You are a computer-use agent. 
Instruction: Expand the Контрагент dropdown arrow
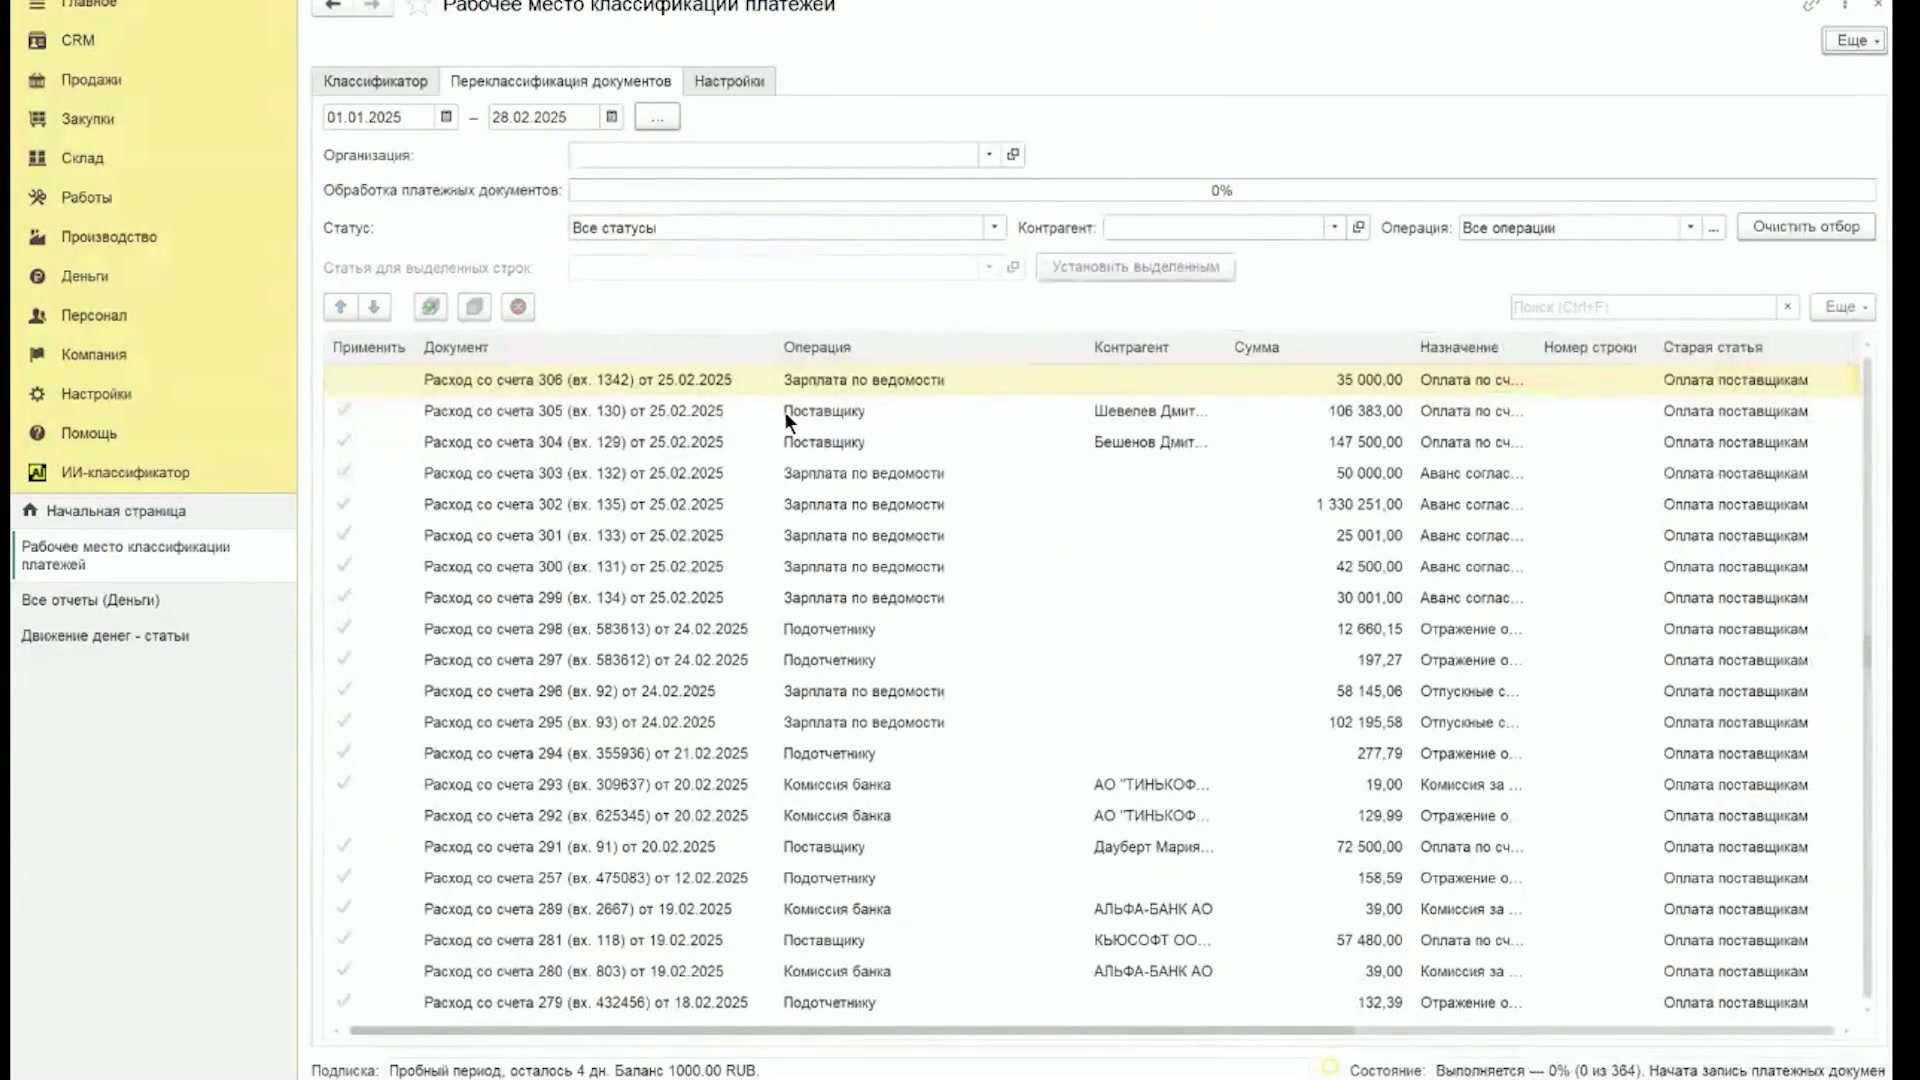[1334, 228]
